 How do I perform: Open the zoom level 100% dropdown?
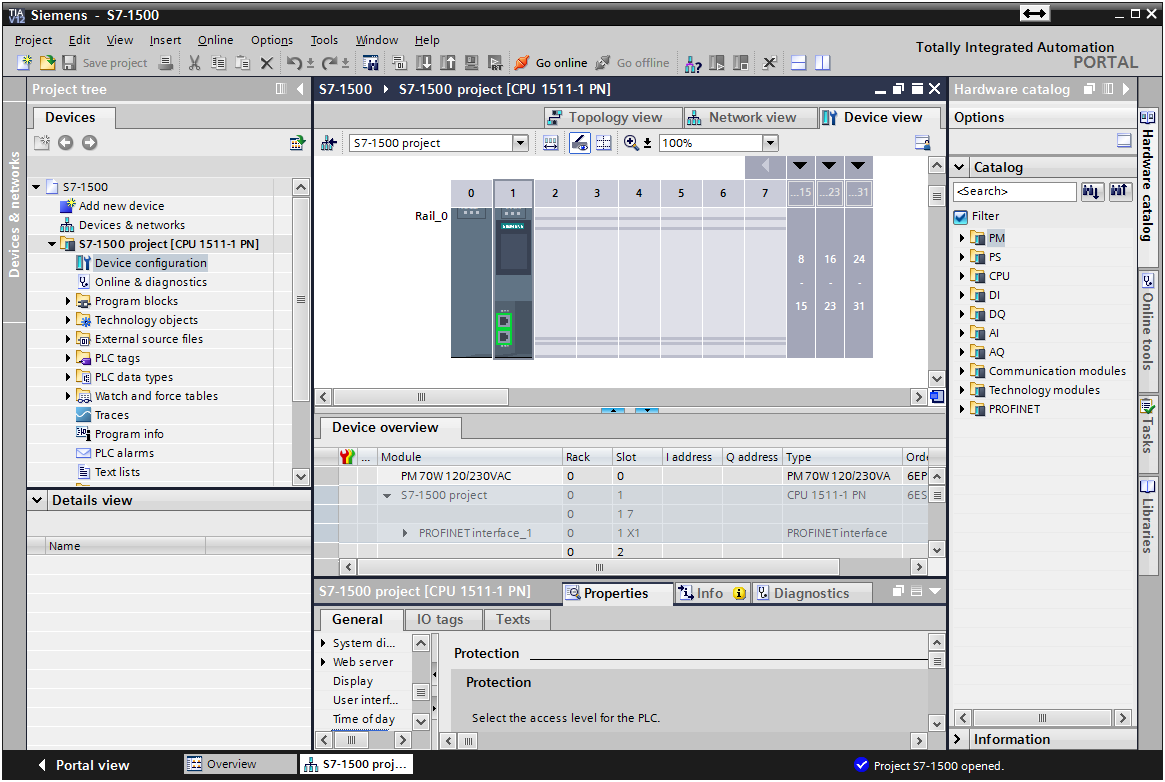click(770, 143)
